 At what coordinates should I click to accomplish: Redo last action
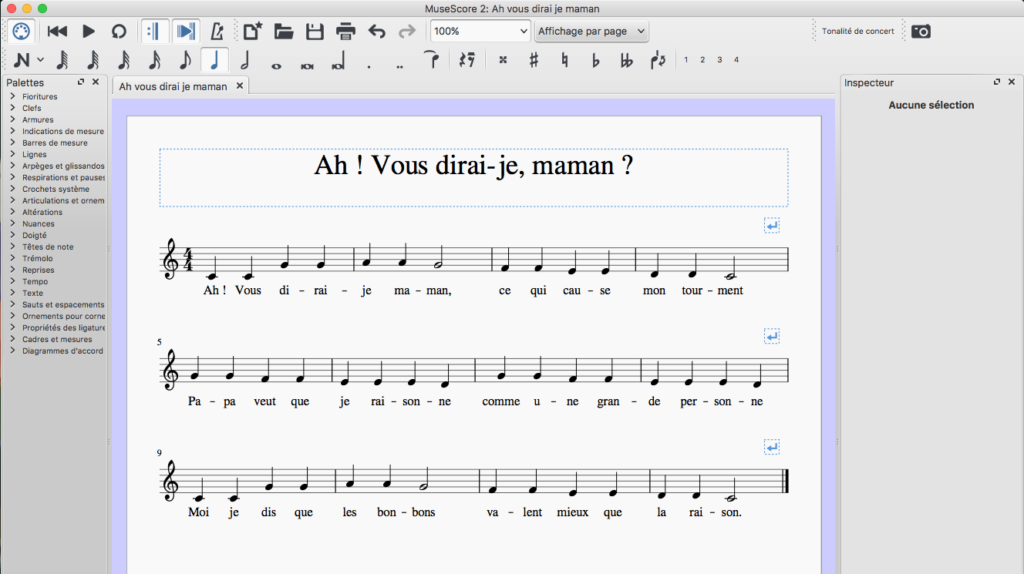pos(407,31)
